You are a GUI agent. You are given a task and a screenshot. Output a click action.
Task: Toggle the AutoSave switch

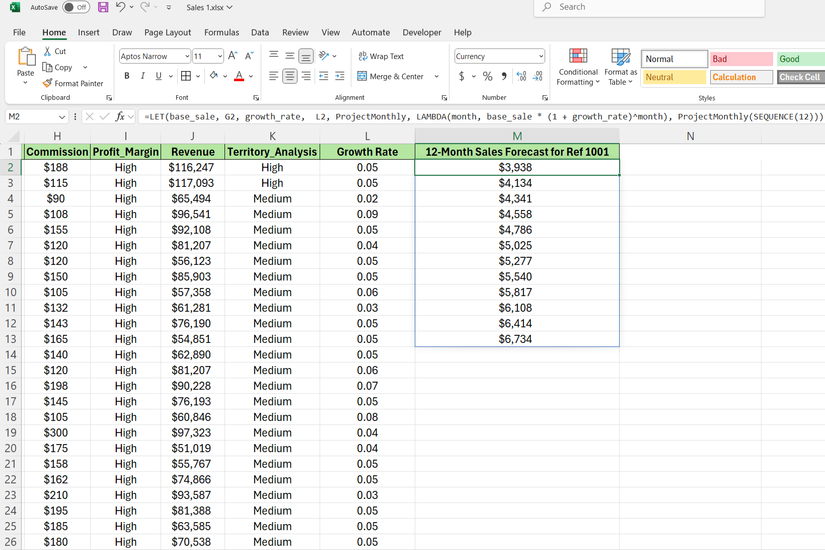76,7
